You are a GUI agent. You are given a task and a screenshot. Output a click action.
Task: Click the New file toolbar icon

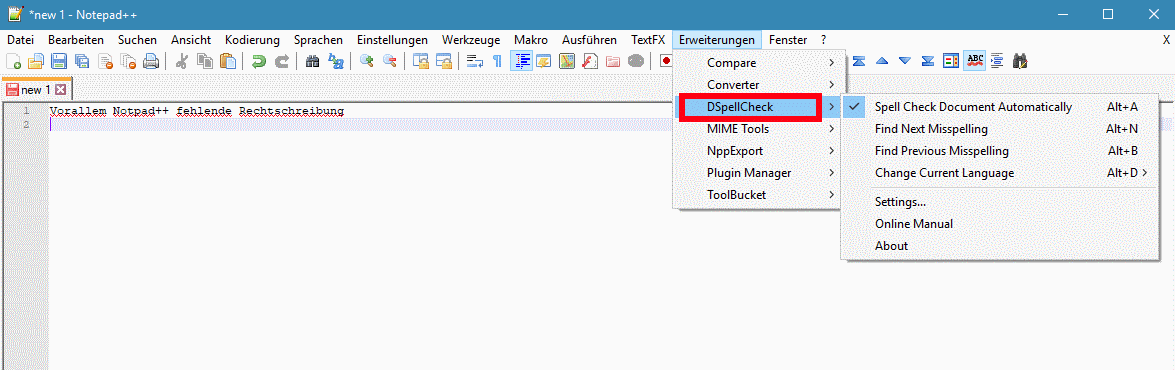pos(13,61)
